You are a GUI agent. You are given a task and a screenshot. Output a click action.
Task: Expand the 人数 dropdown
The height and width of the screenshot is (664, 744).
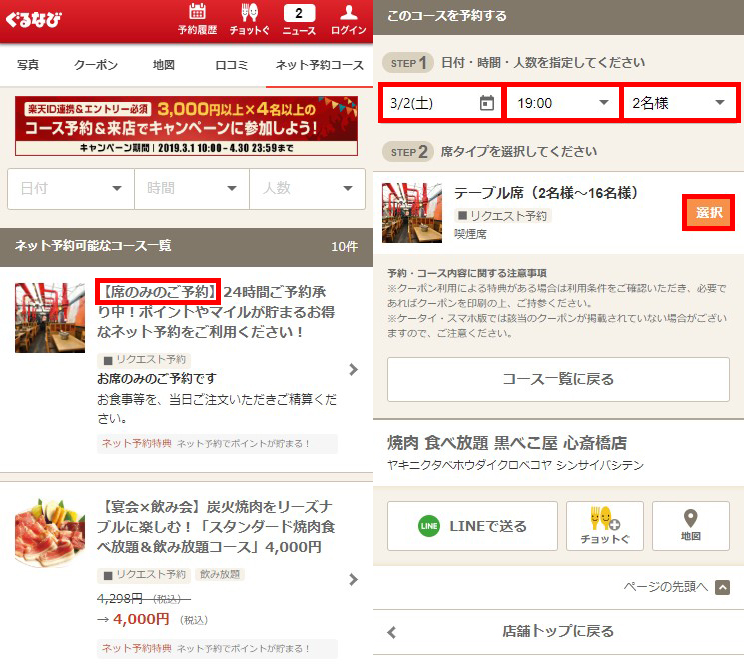click(x=307, y=188)
